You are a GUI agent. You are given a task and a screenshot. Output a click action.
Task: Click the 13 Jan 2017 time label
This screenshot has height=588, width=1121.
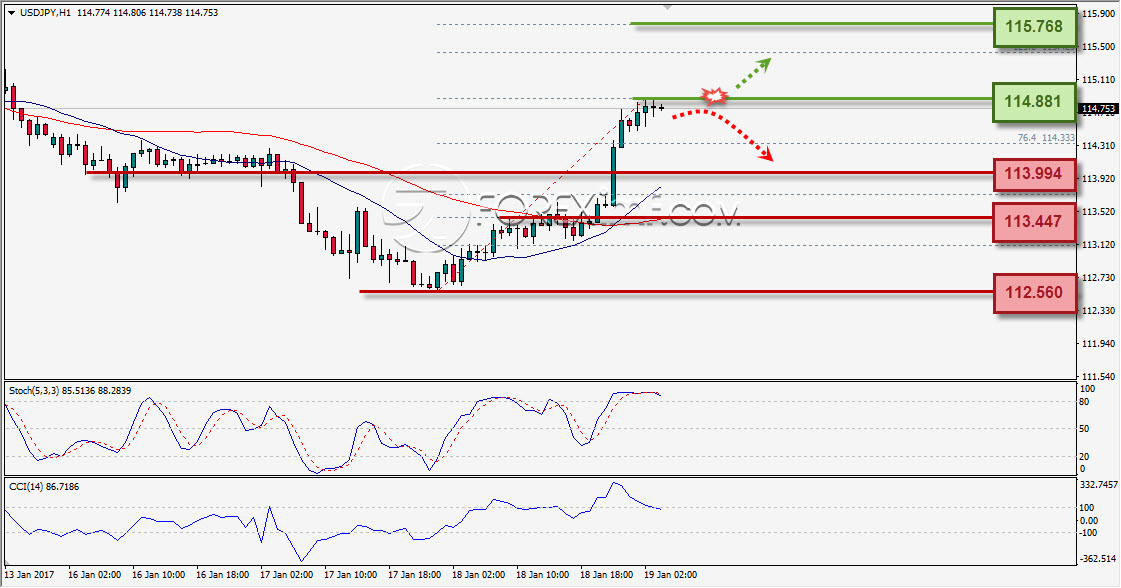coord(29,574)
